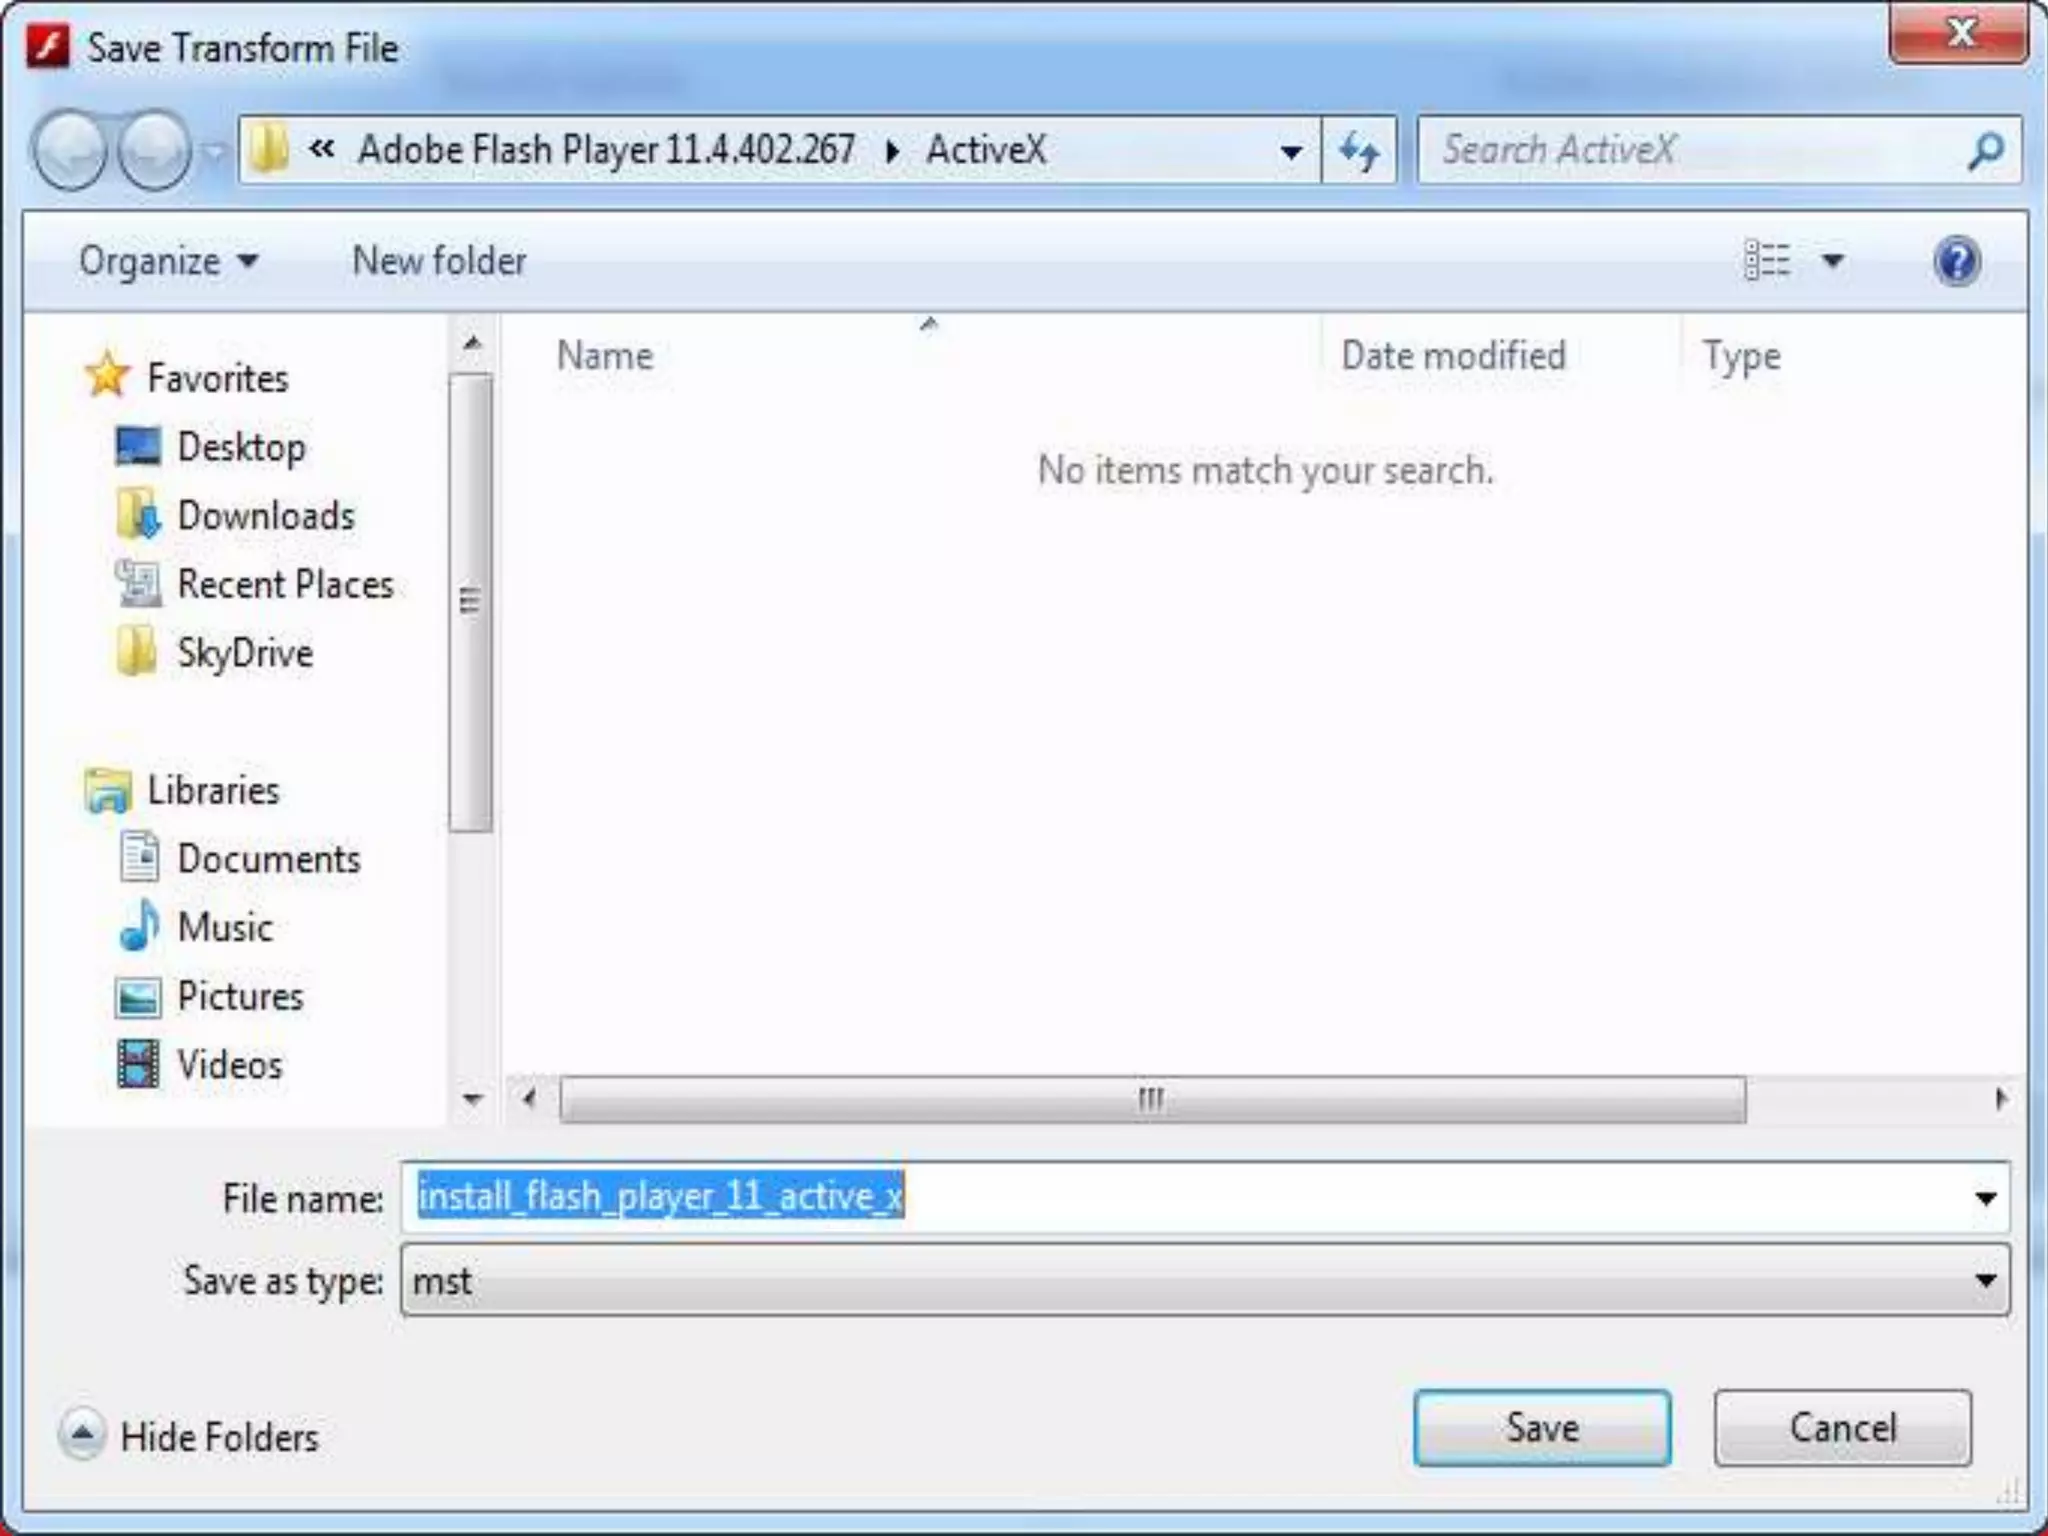Image resolution: width=2048 pixels, height=1536 pixels.
Task: Click the double chevron in the address path
Action: point(321,149)
